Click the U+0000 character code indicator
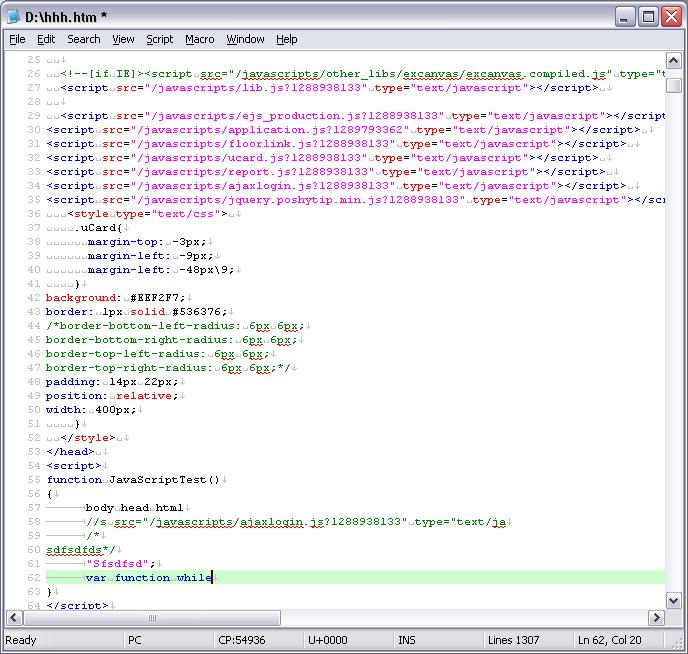Screen dimensions: 688x654 pos(328,640)
